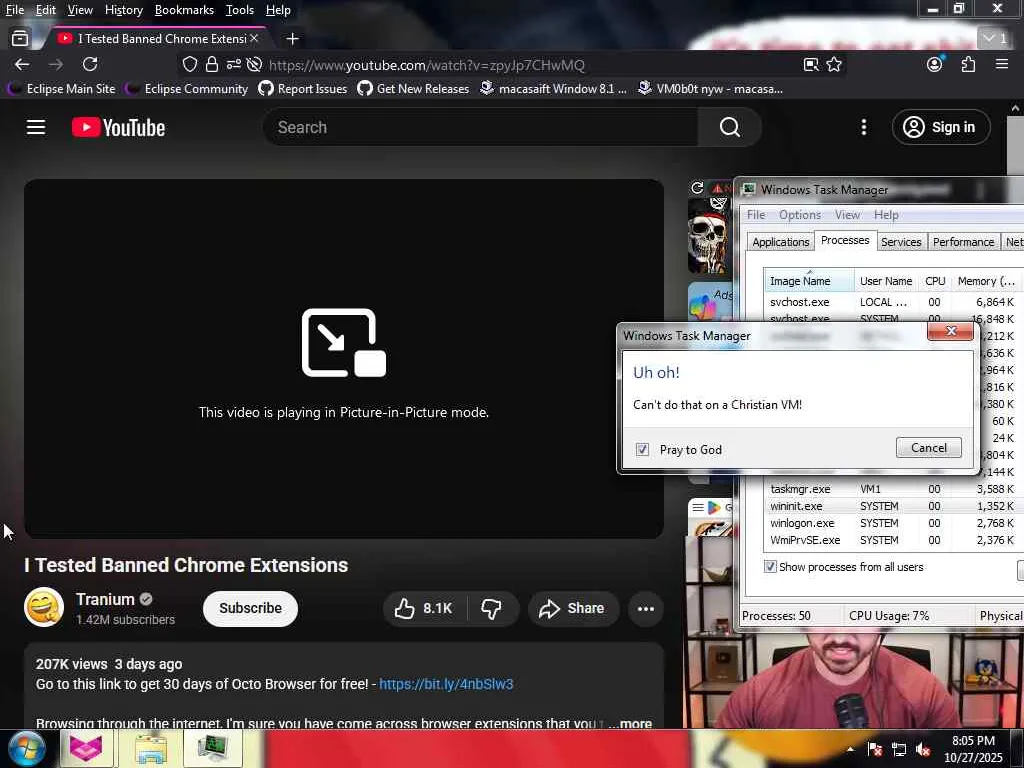Go to the YouTube home logo
Screen dimensions: 1024x768
tap(118, 127)
